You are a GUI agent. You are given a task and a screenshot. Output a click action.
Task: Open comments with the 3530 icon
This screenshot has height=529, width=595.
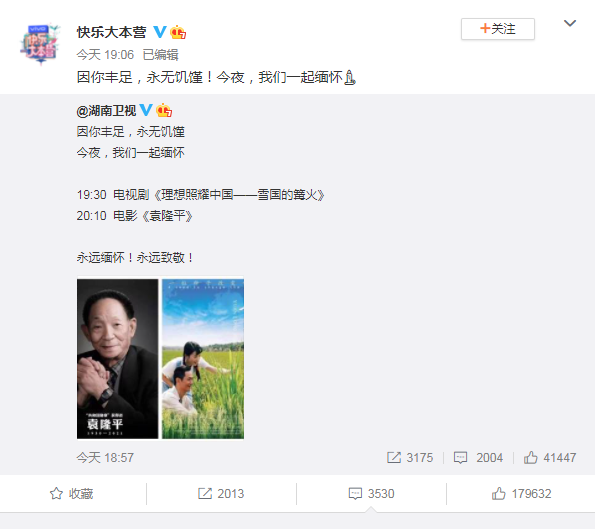371,494
